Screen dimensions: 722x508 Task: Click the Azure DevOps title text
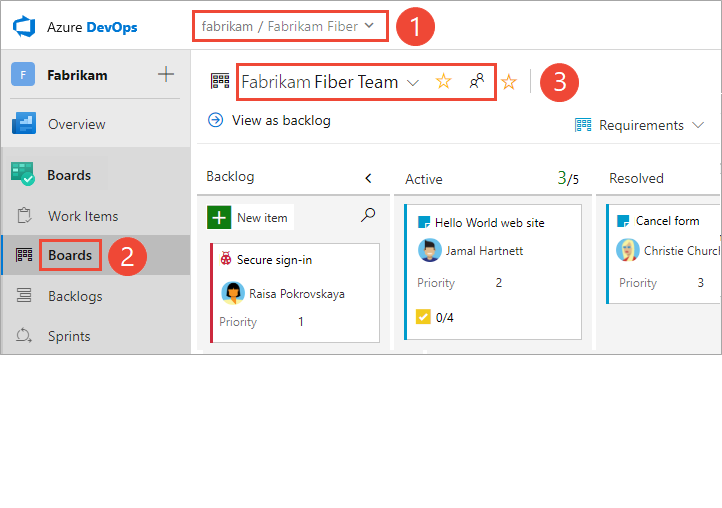(x=92, y=27)
